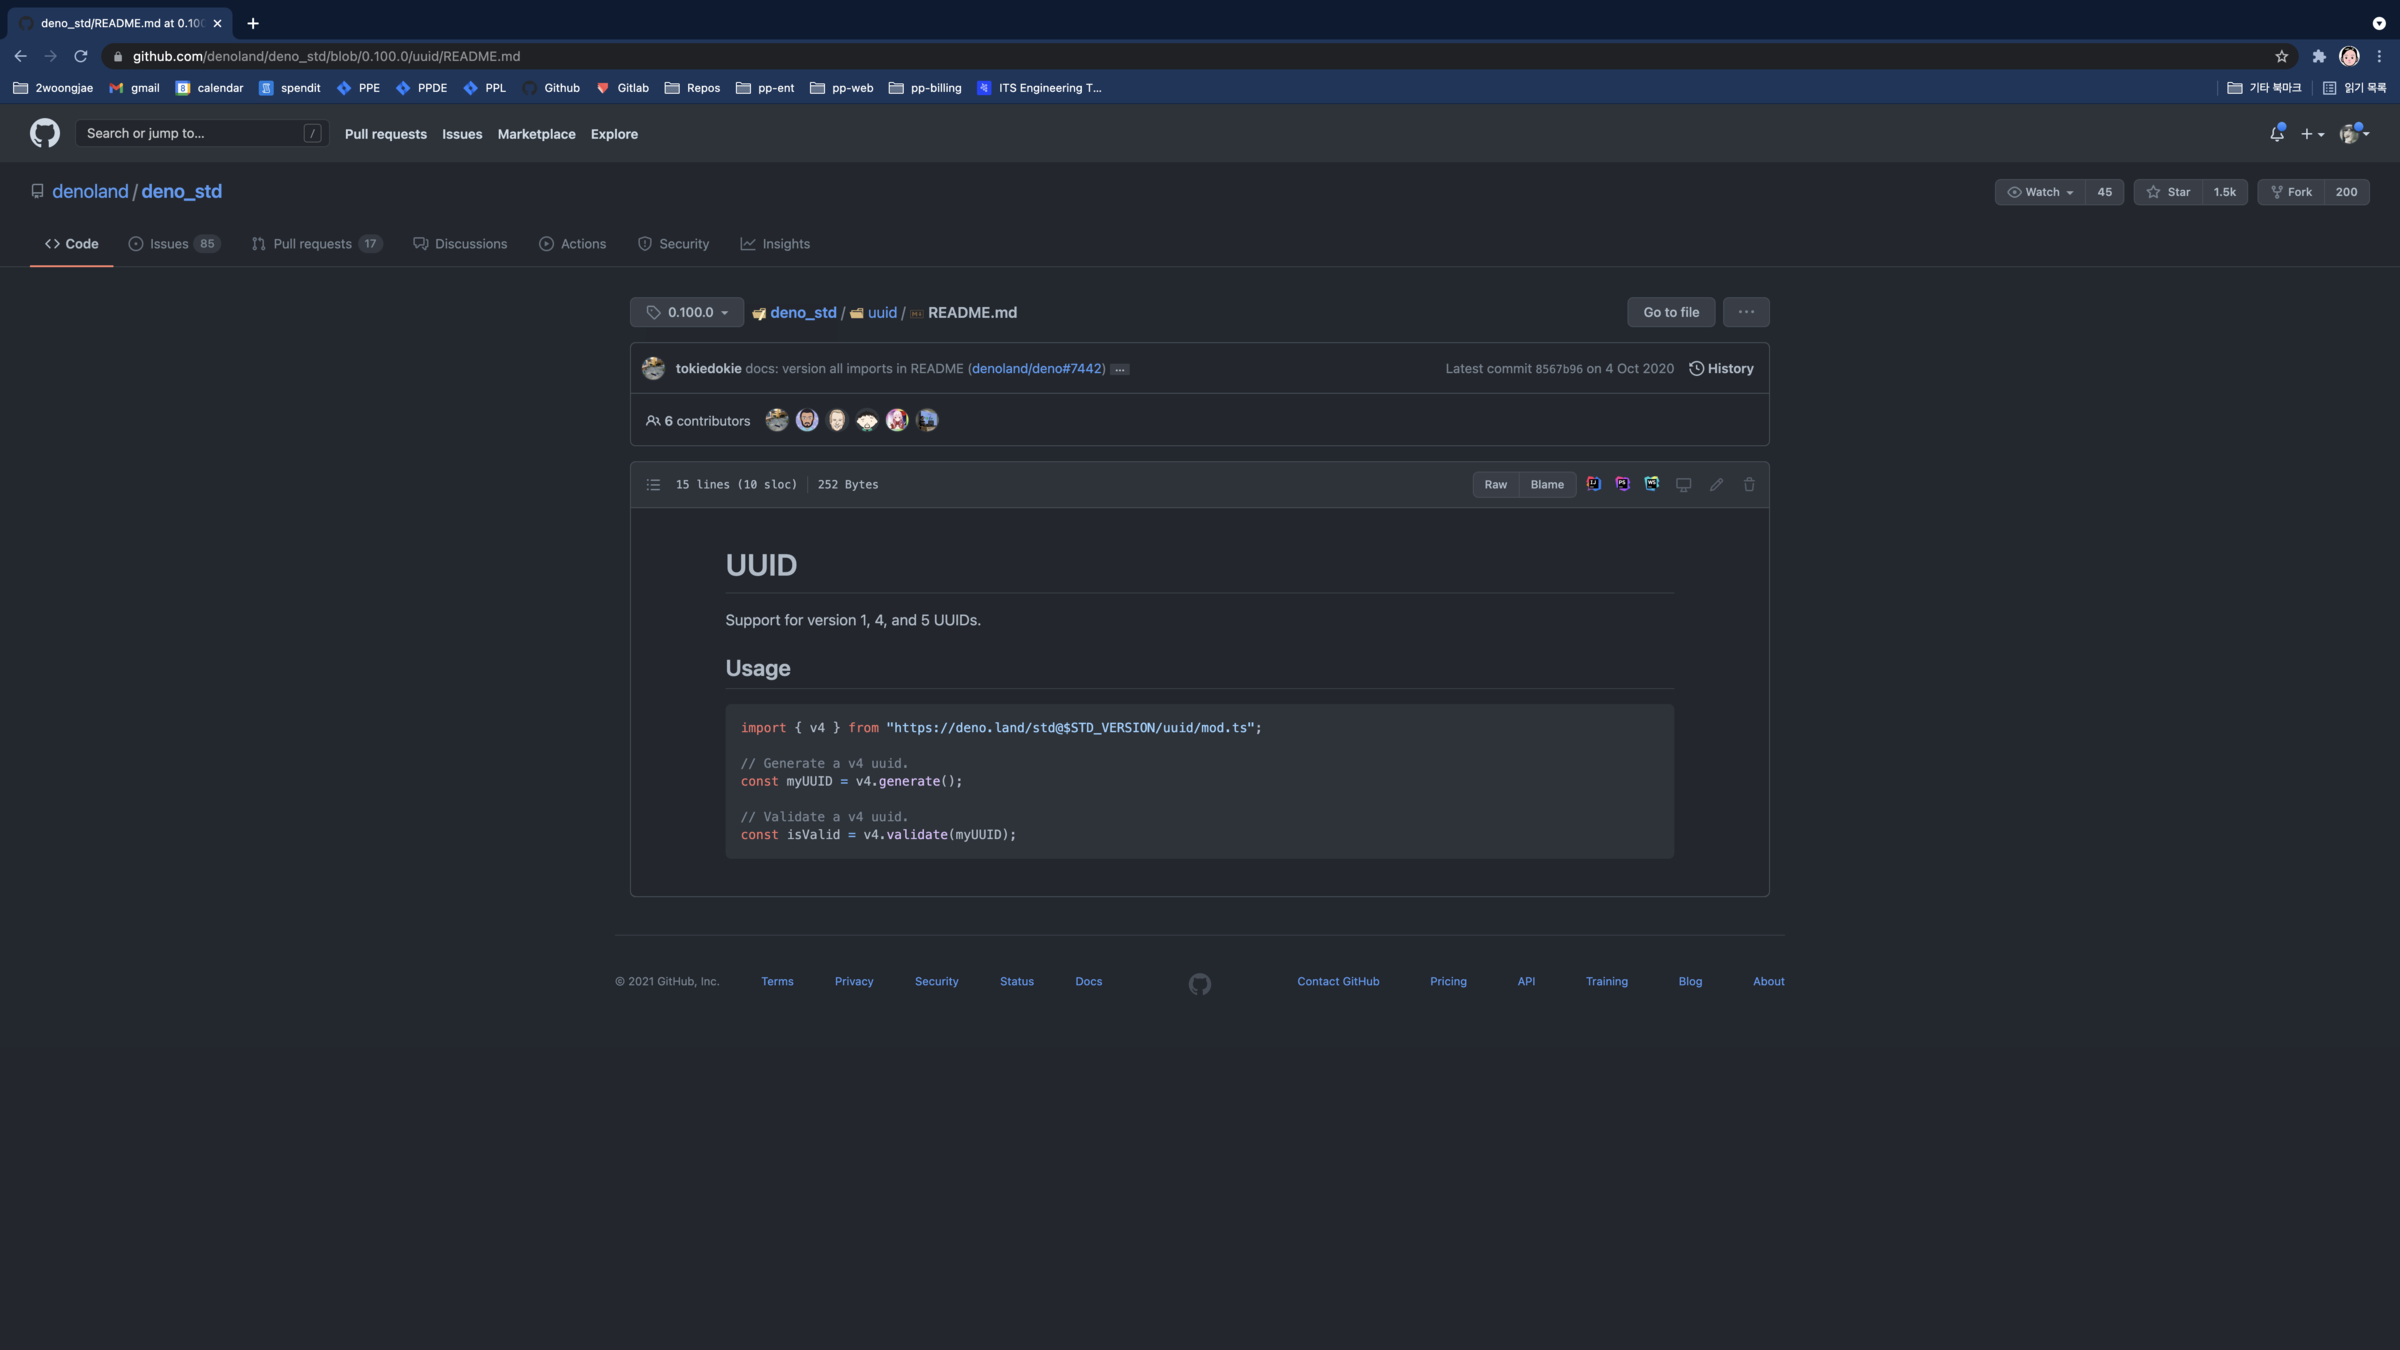Click the trash delete file icon
The image size is (2400, 1350).
tap(1749, 485)
